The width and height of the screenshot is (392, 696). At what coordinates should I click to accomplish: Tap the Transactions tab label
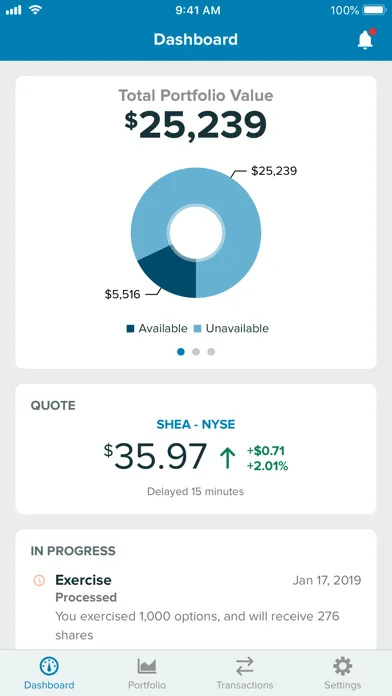(x=245, y=685)
